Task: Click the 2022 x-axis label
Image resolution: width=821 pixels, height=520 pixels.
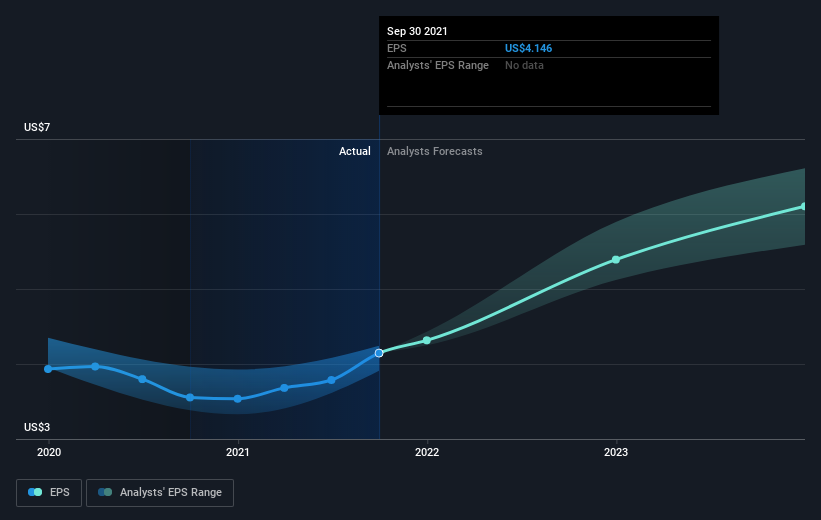Action: (x=427, y=452)
